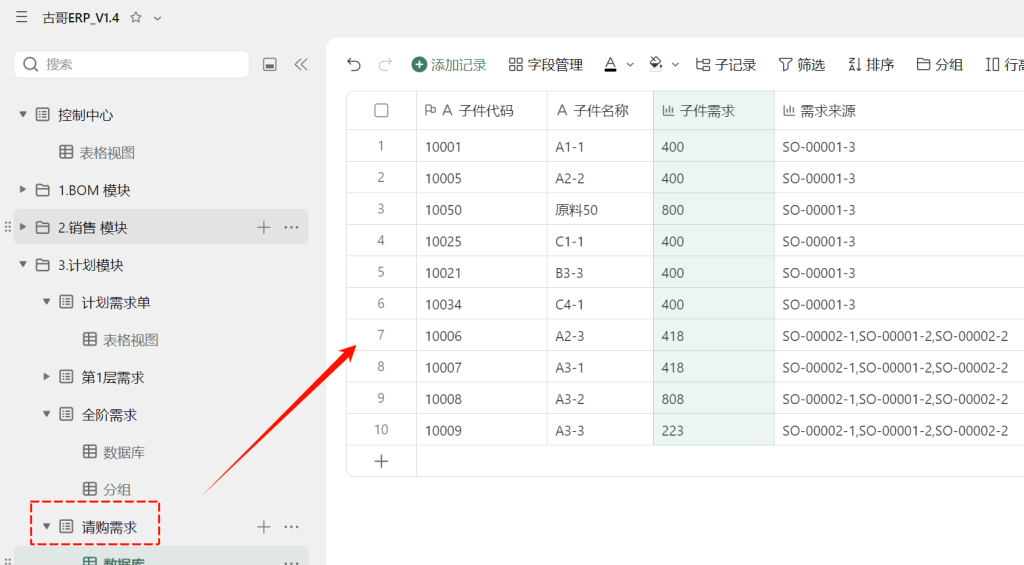Viewport: 1024px width, 565px height.
Task: Click the redo arrow
Action: click(x=385, y=64)
